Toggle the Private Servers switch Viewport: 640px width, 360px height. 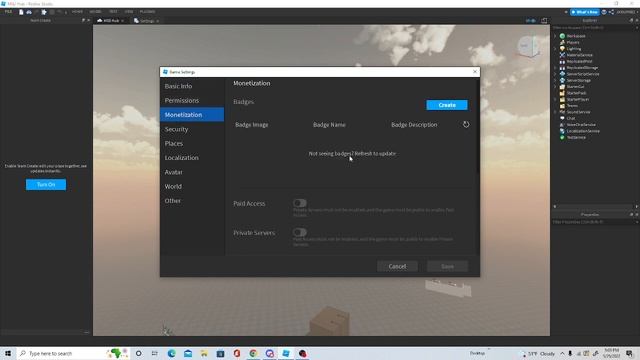point(300,232)
